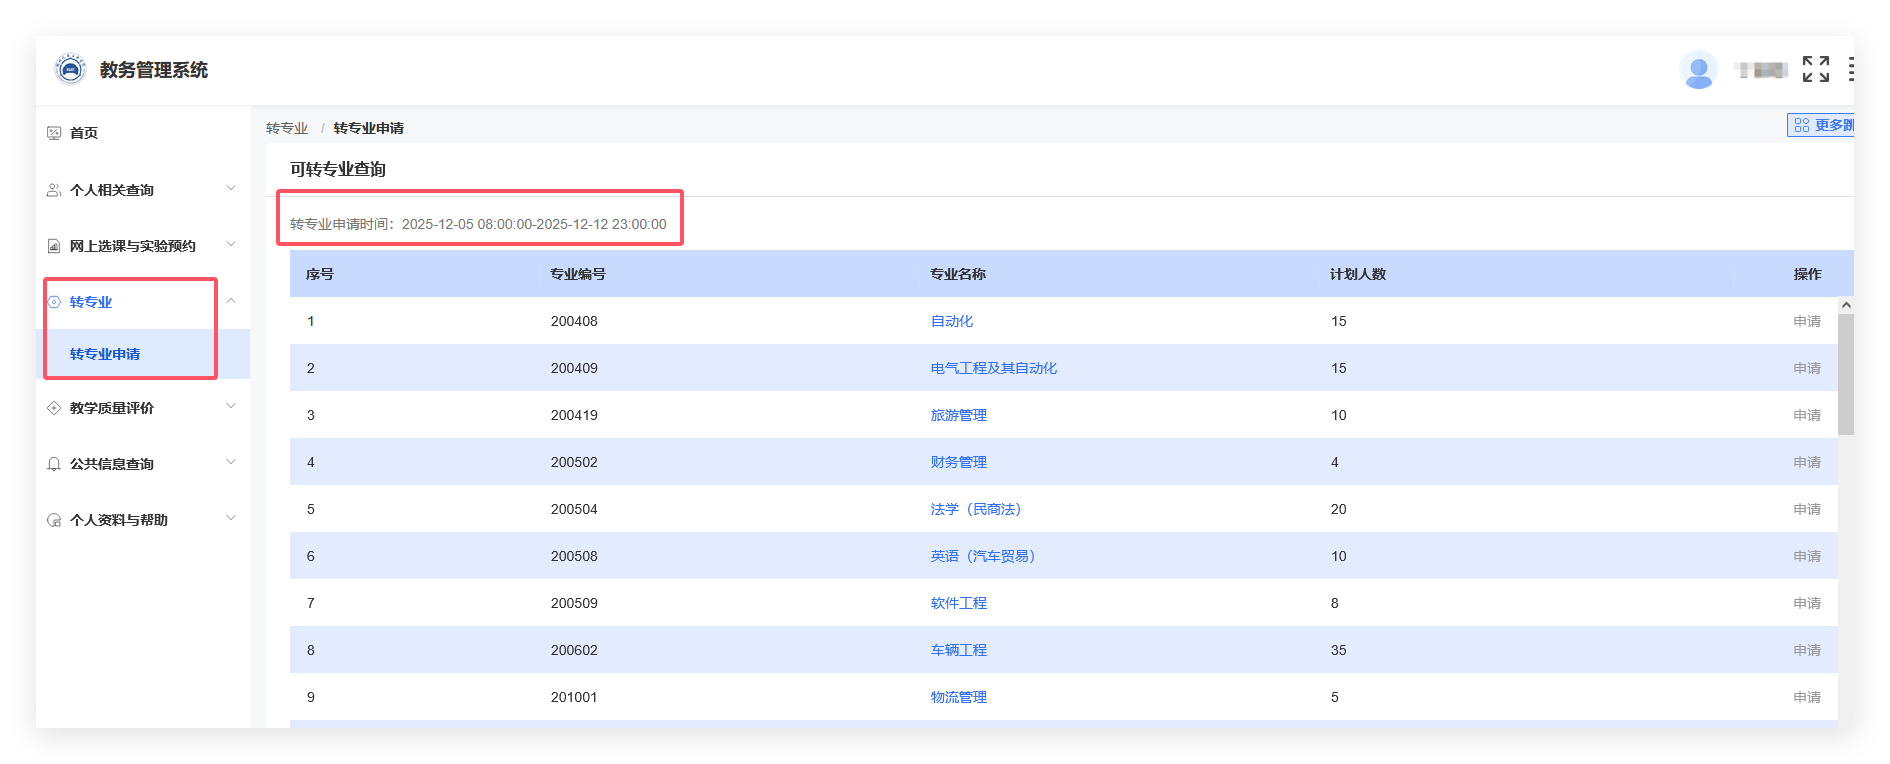Click the table vertical scrollbar thumb

1845,375
